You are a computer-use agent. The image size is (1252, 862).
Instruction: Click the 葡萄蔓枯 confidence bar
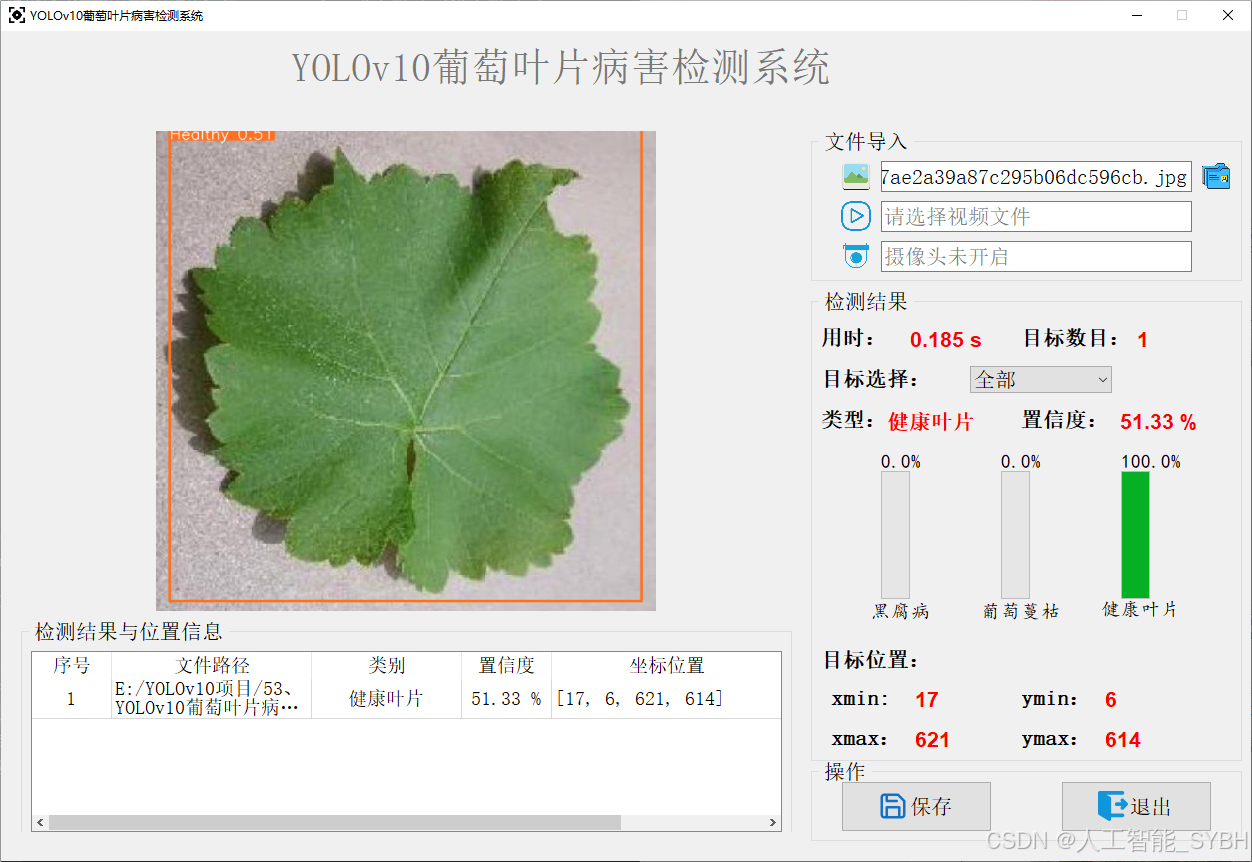click(1016, 535)
